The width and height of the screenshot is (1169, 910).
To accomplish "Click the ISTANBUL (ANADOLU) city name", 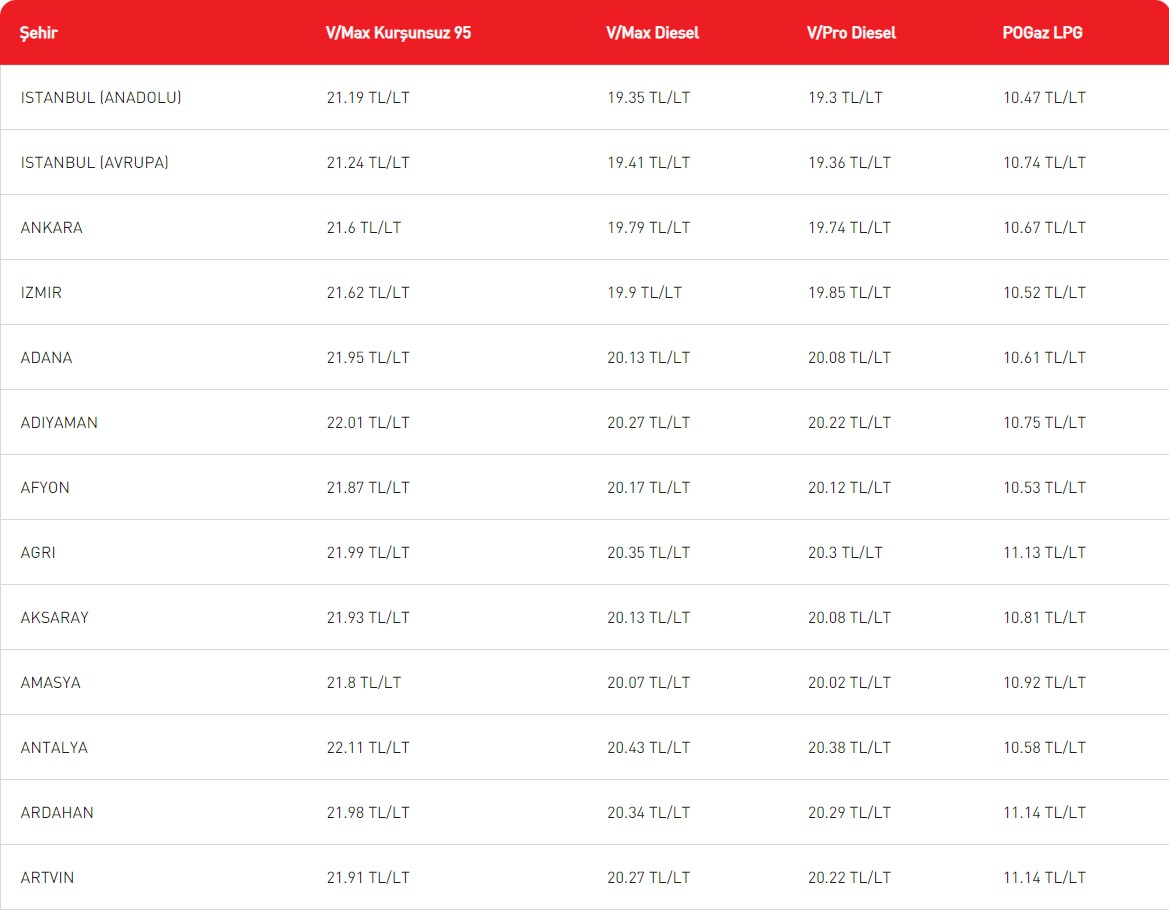I will coord(101,98).
